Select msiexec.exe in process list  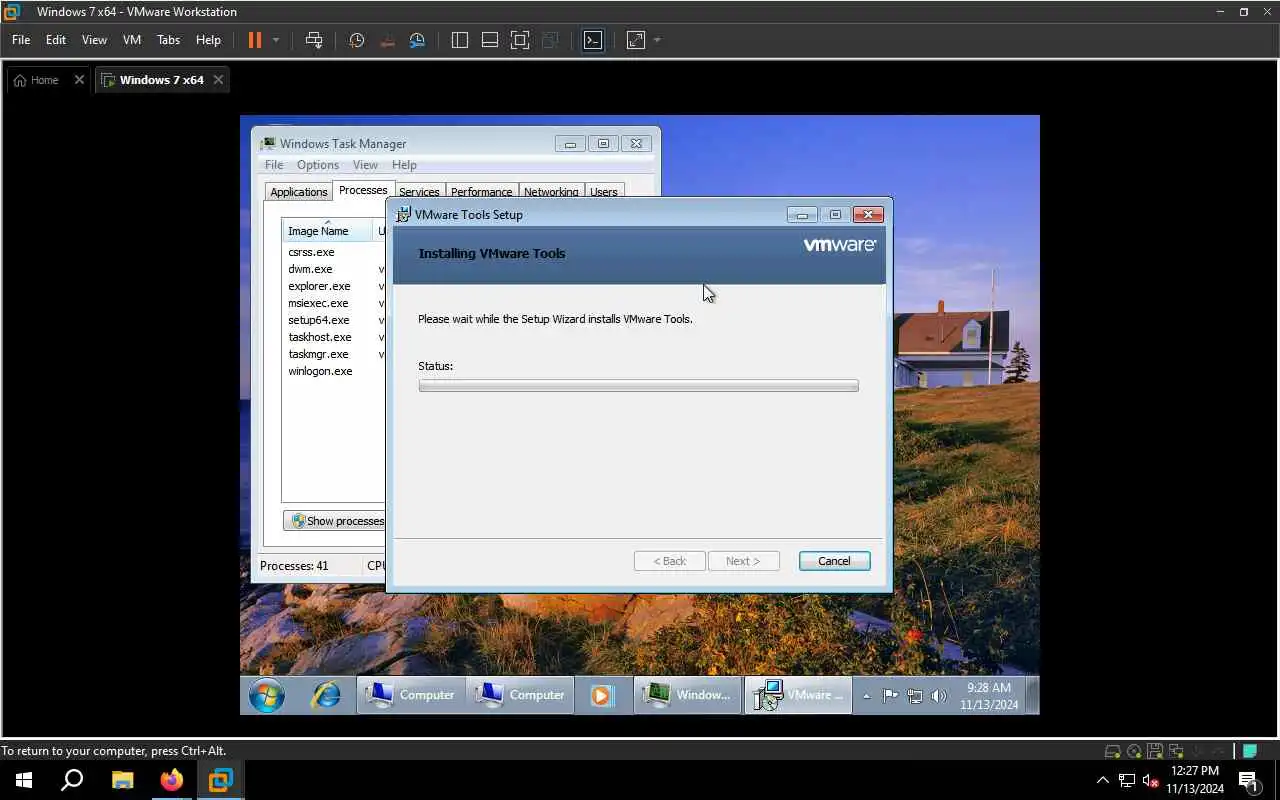(x=318, y=303)
